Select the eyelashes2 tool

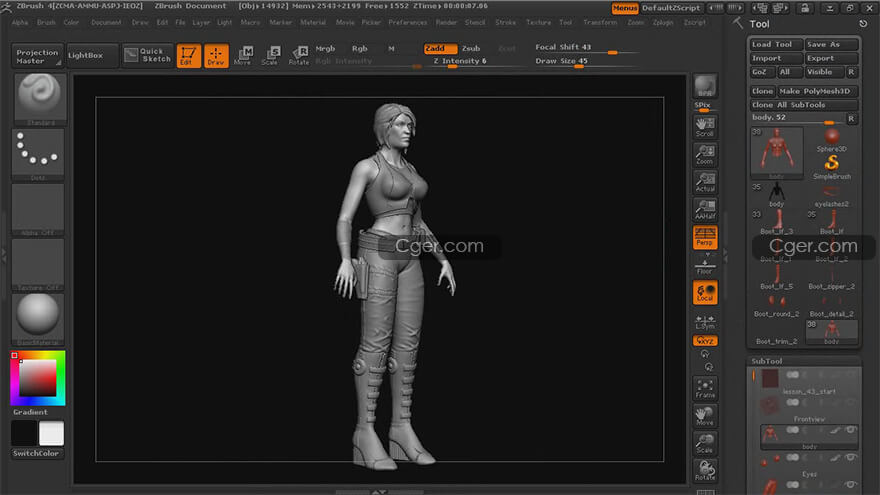point(831,195)
